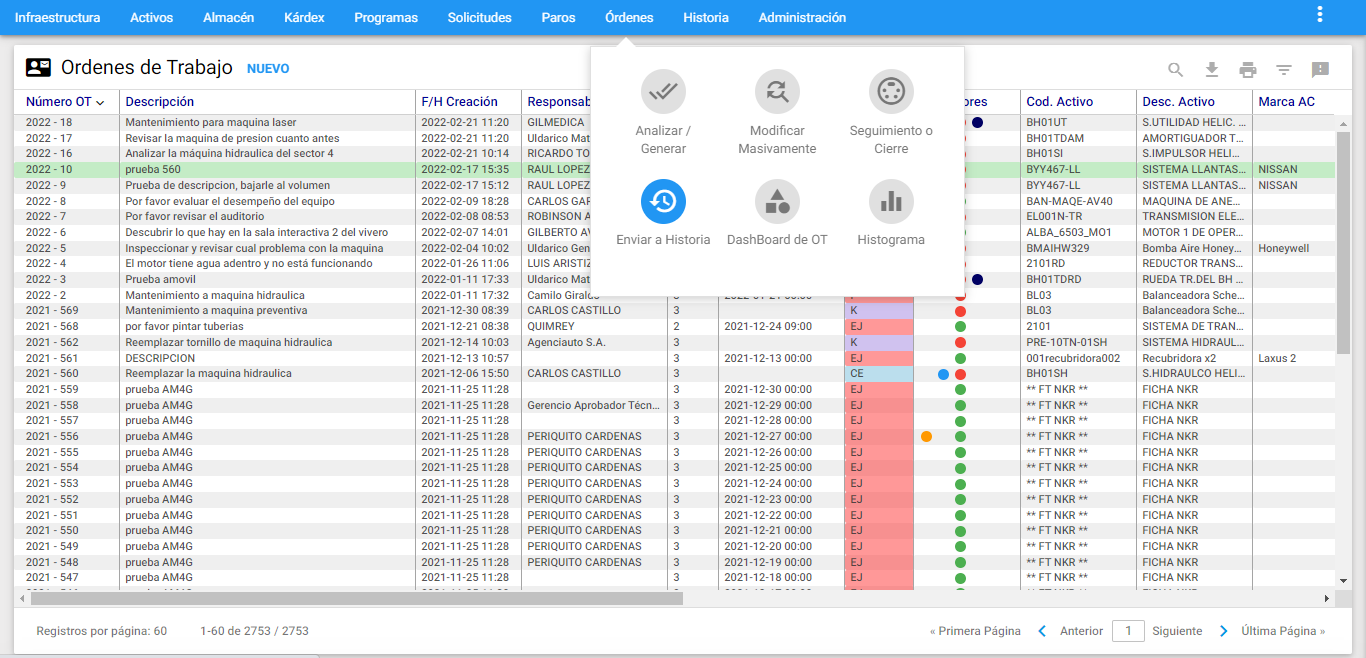Open Paros menu
Image resolution: width=1366 pixels, height=658 pixels.
[558, 17]
